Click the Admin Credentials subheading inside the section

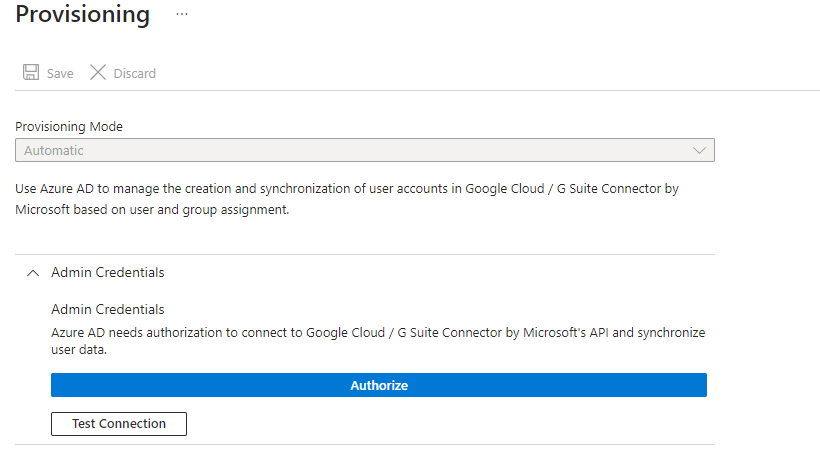(107, 309)
